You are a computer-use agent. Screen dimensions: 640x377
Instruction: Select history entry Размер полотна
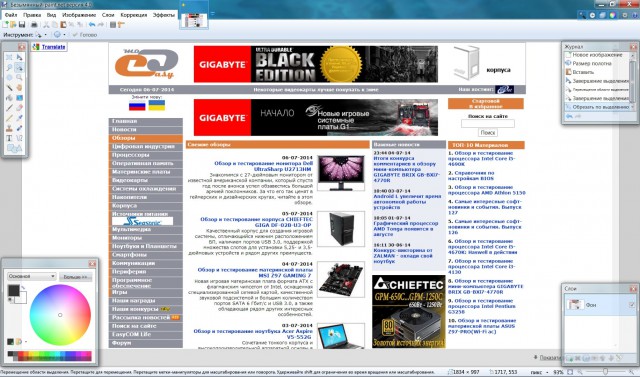point(592,63)
